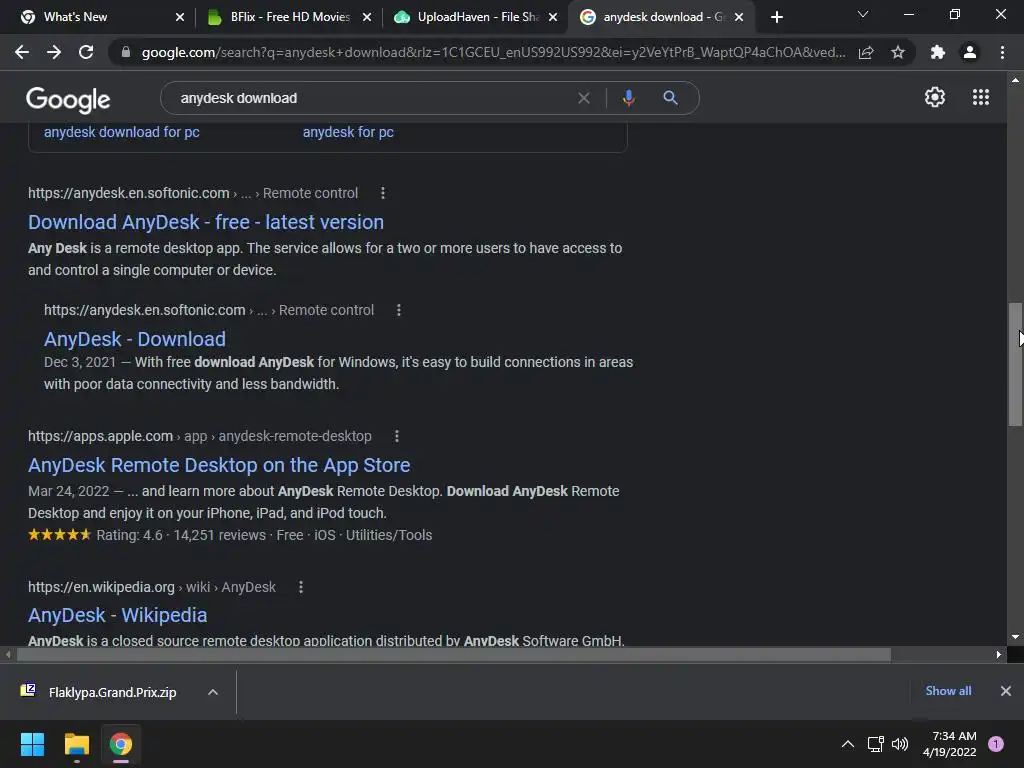Click the horizontal scroll right arrow
Screen dimensions: 1024x768
[999, 654]
